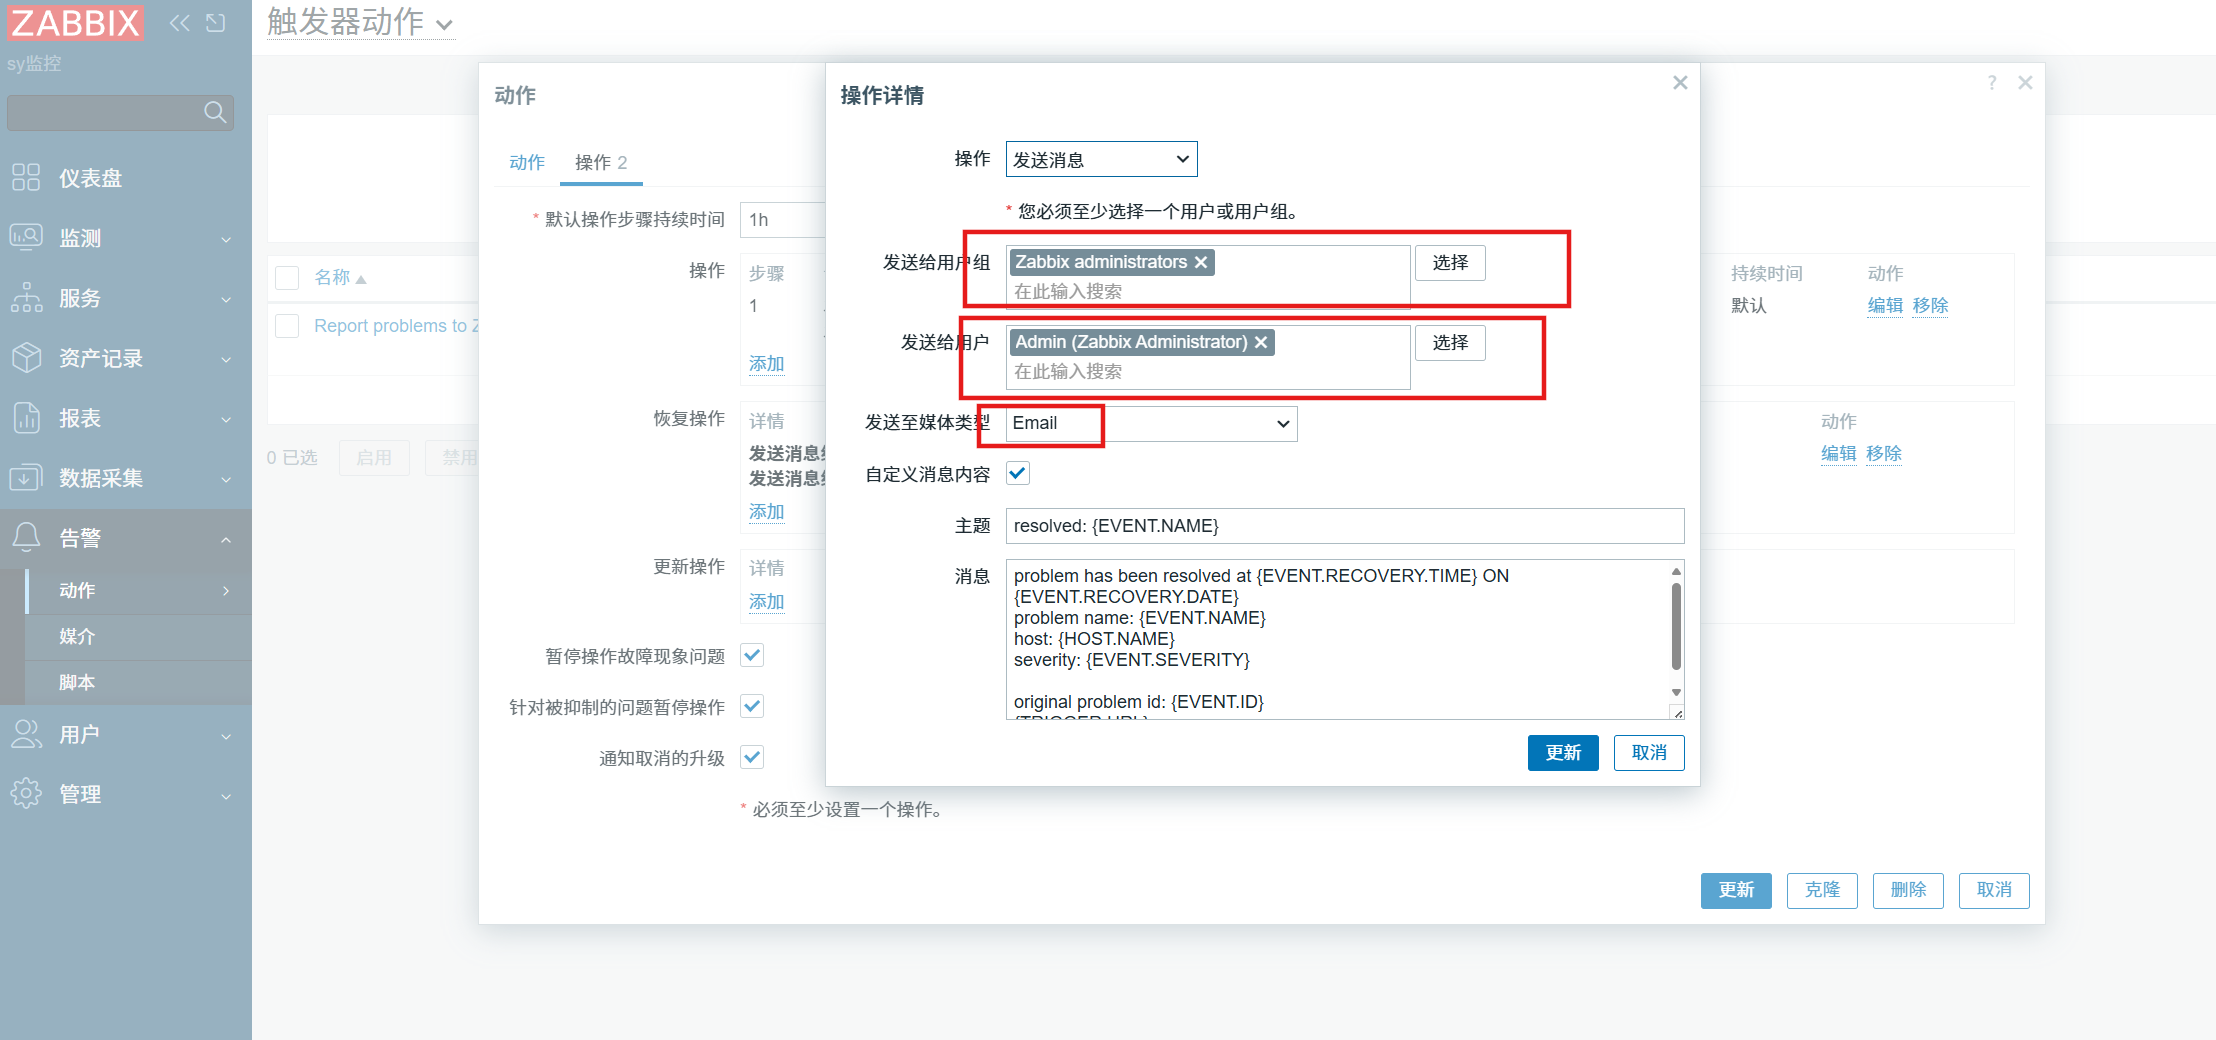
Task: Click the sidebar search magnifier icon
Action: tap(215, 112)
